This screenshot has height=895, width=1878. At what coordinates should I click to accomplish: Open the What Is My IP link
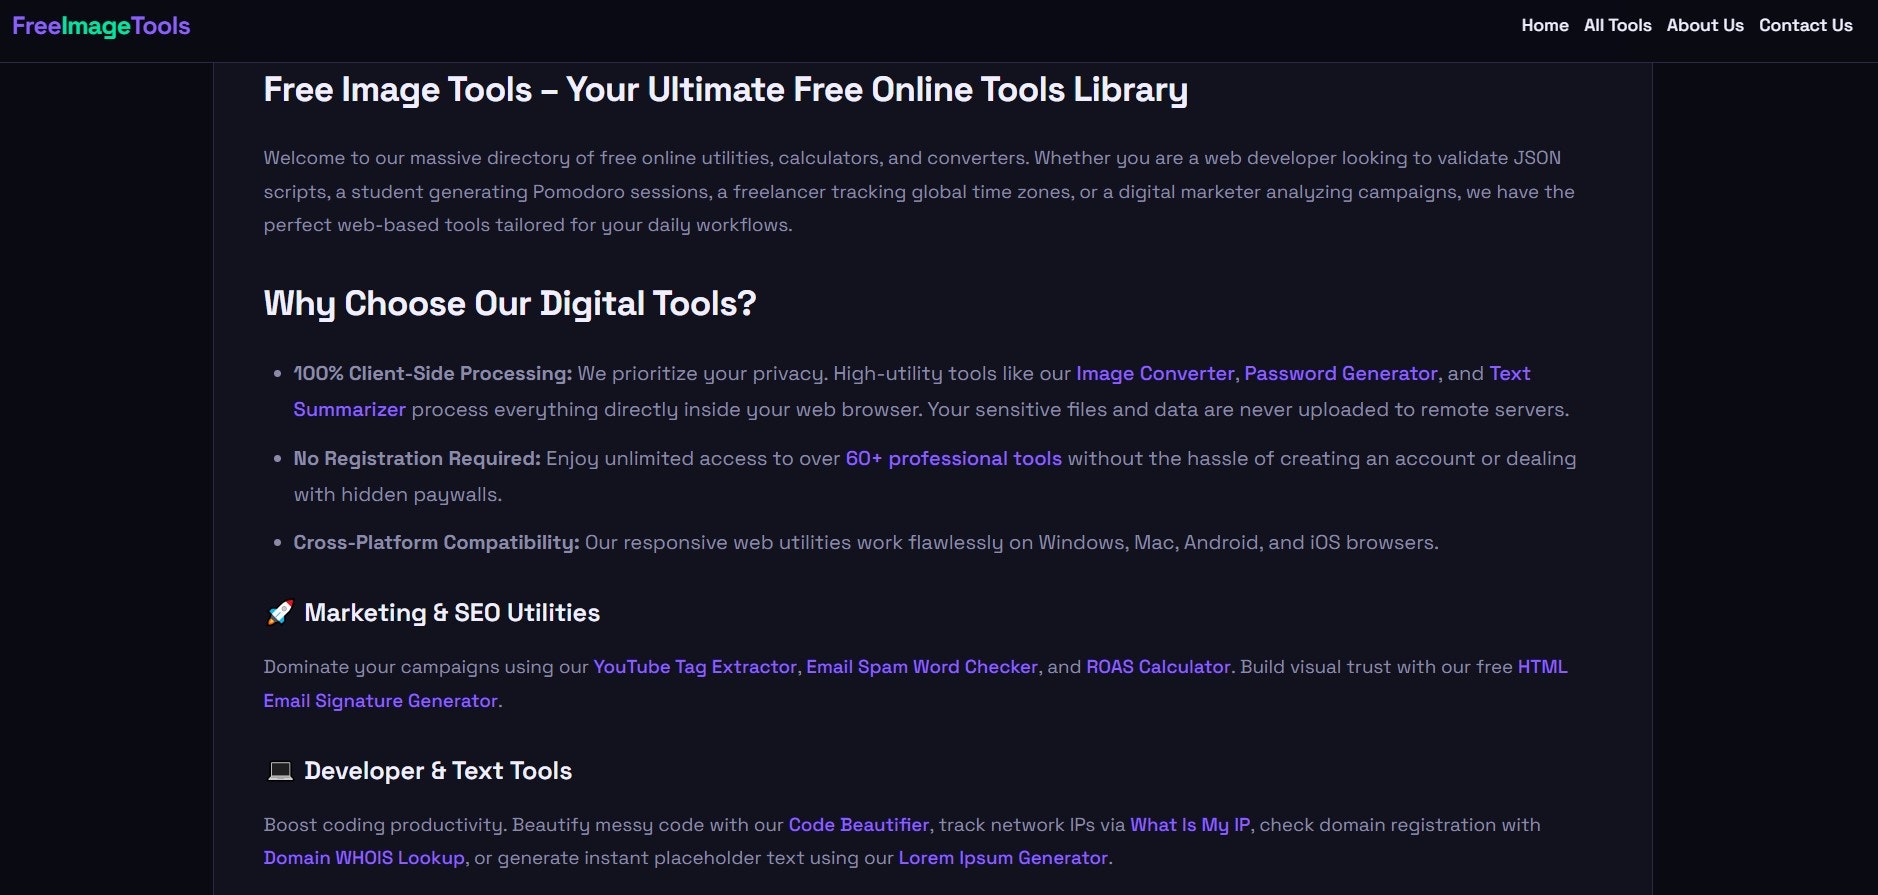click(x=1190, y=825)
